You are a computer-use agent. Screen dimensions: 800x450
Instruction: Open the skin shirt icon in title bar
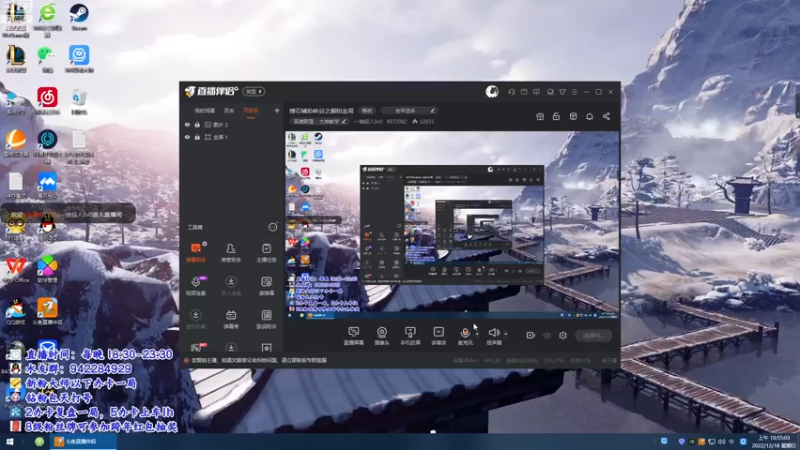tap(562, 92)
